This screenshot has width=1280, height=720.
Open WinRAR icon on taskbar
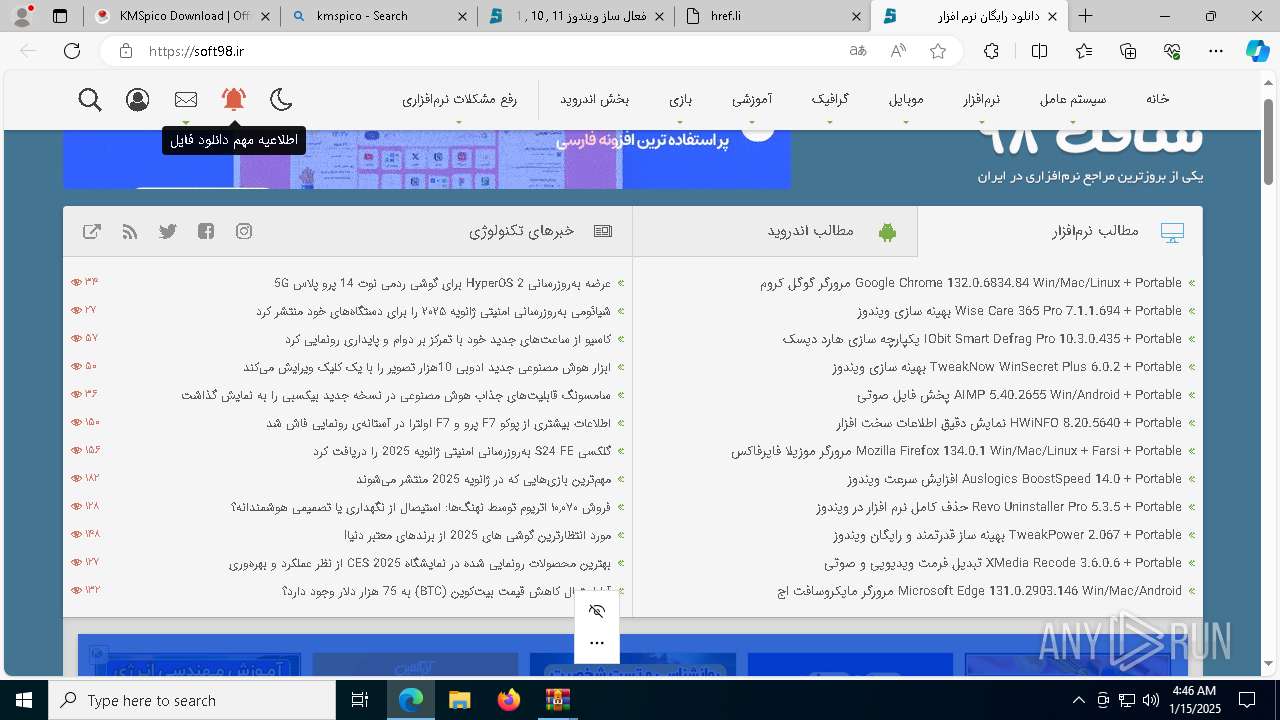click(557, 700)
